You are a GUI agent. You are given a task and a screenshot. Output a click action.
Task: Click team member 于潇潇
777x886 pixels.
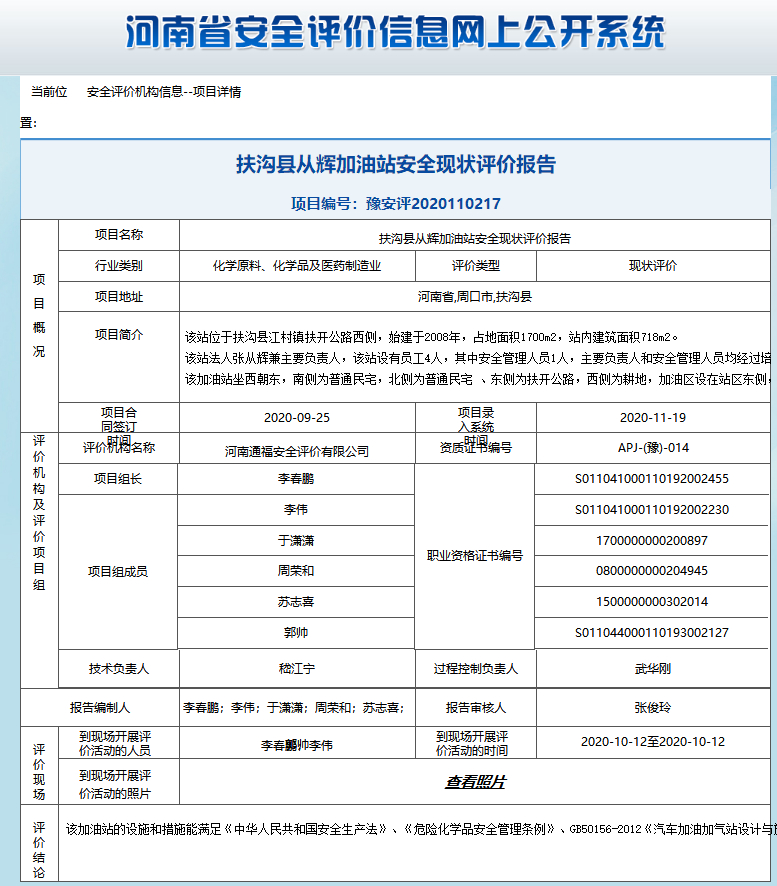[x=296, y=541]
